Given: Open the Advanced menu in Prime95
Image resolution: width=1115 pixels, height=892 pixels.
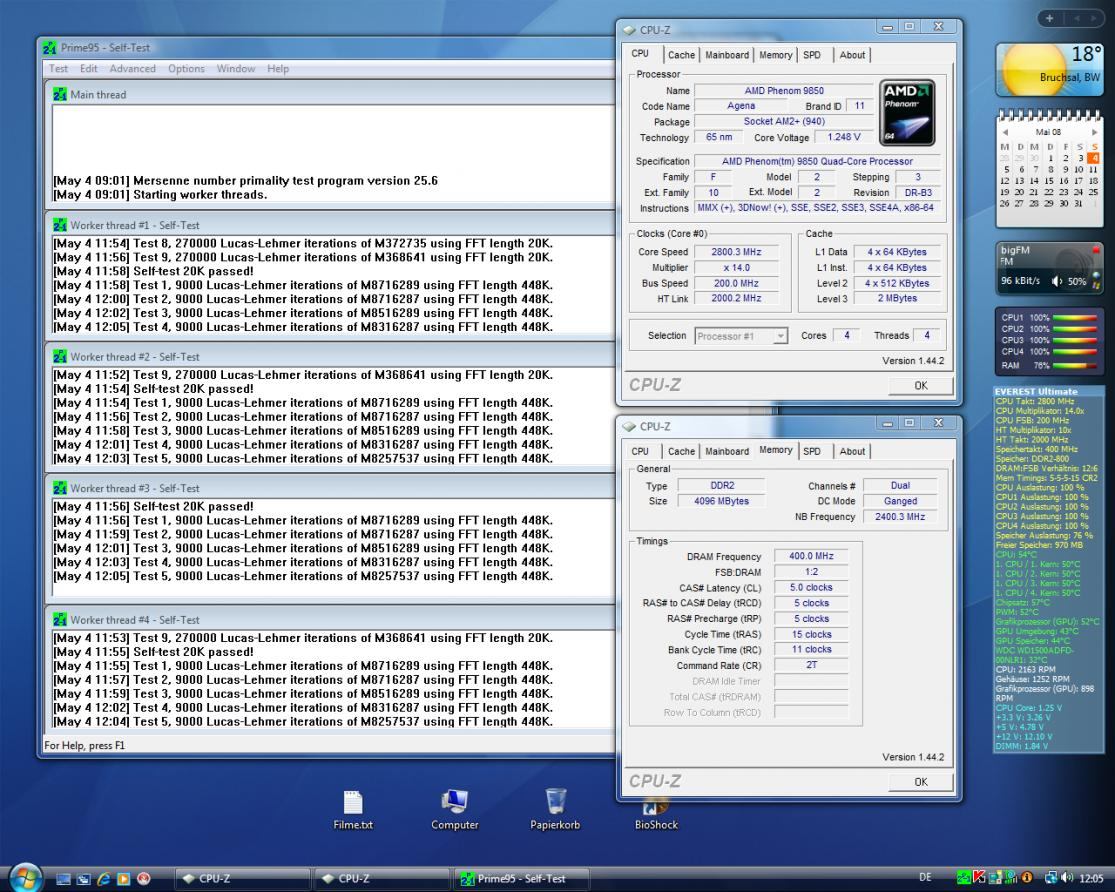Looking at the screenshot, I should pyautogui.click(x=132, y=68).
